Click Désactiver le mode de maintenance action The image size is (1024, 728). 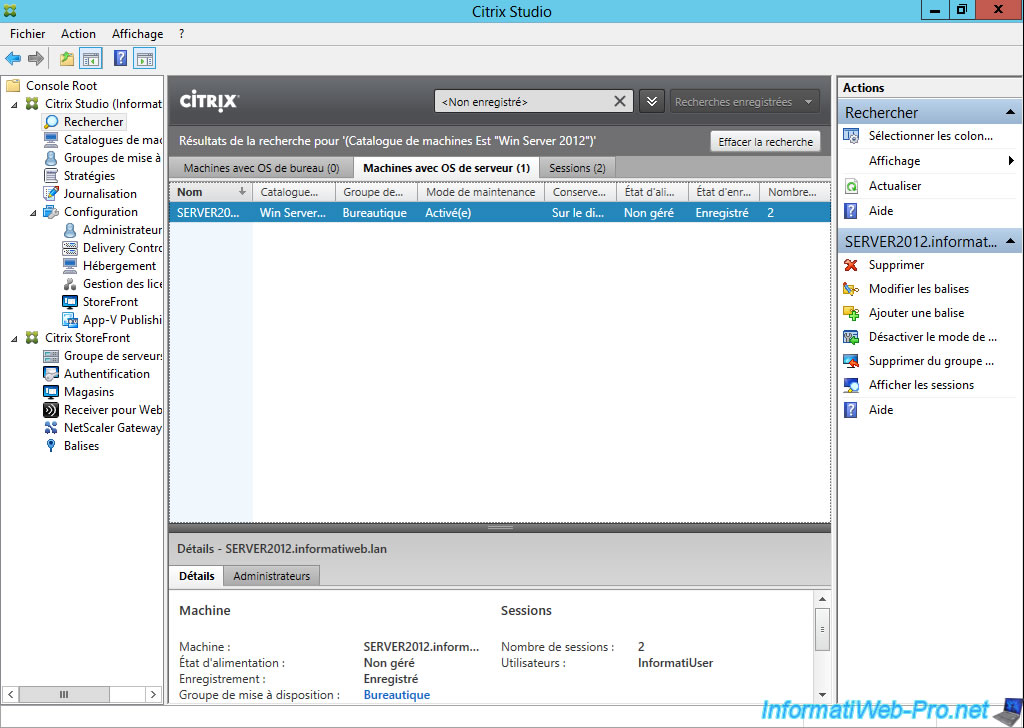click(x=932, y=337)
